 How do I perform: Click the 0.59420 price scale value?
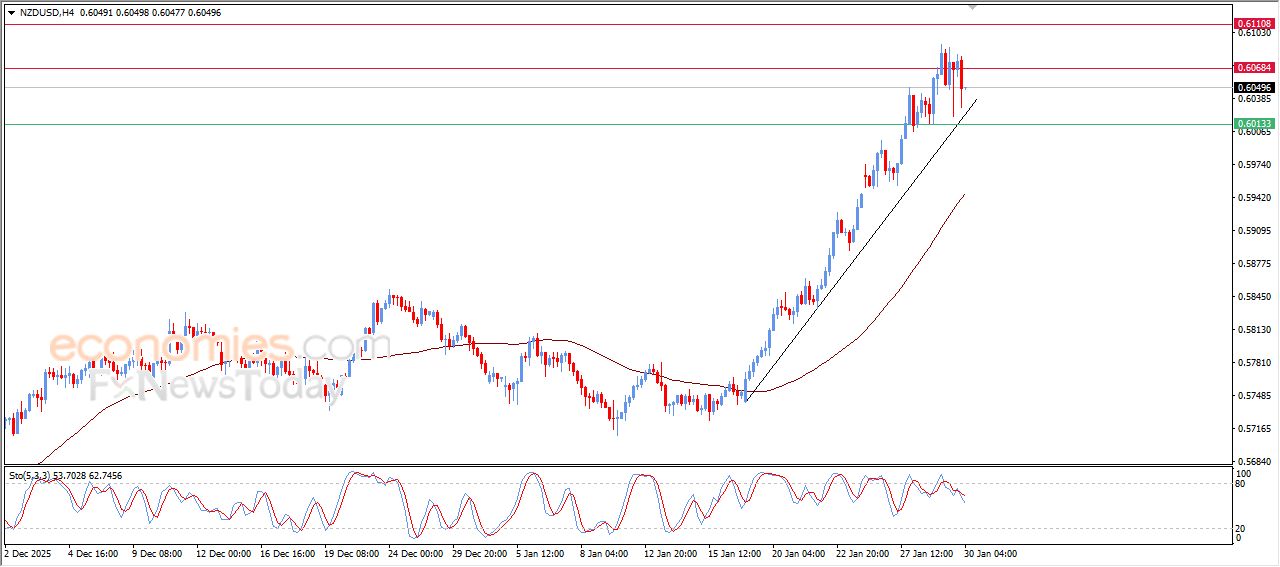[x=1252, y=198]
